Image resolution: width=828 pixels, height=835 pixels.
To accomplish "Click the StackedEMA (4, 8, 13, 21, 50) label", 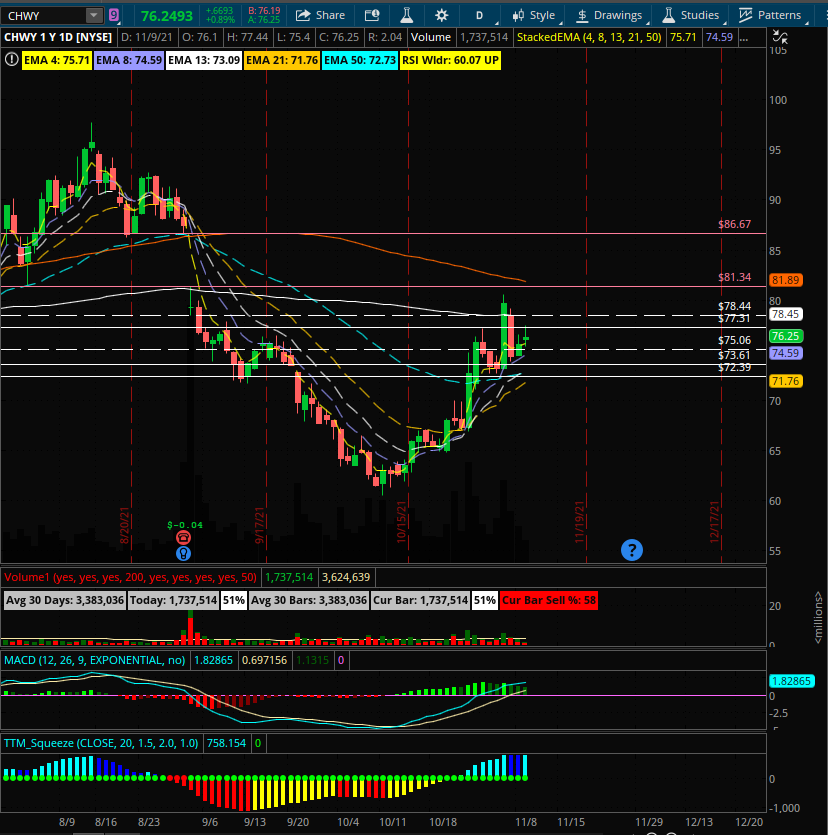I will tap(589, 37).
